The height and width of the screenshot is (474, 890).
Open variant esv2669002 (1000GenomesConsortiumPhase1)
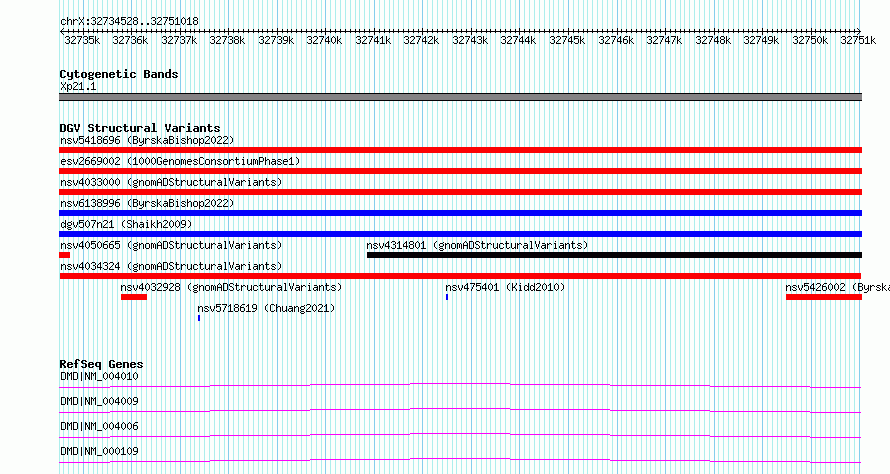[x=180, y=161]
